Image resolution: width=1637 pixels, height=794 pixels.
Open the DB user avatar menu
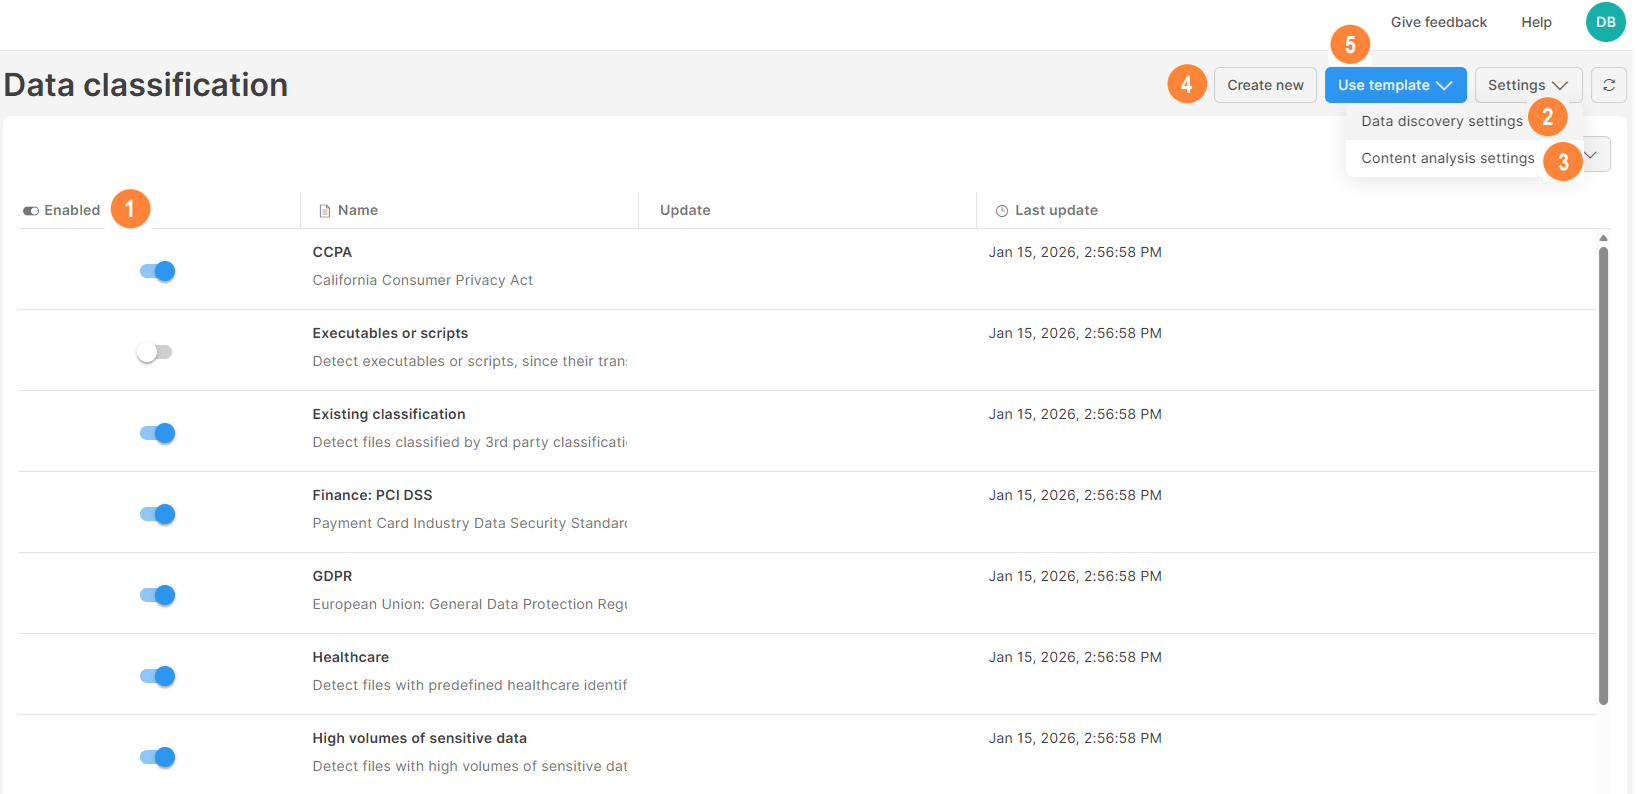(1605, 22)
